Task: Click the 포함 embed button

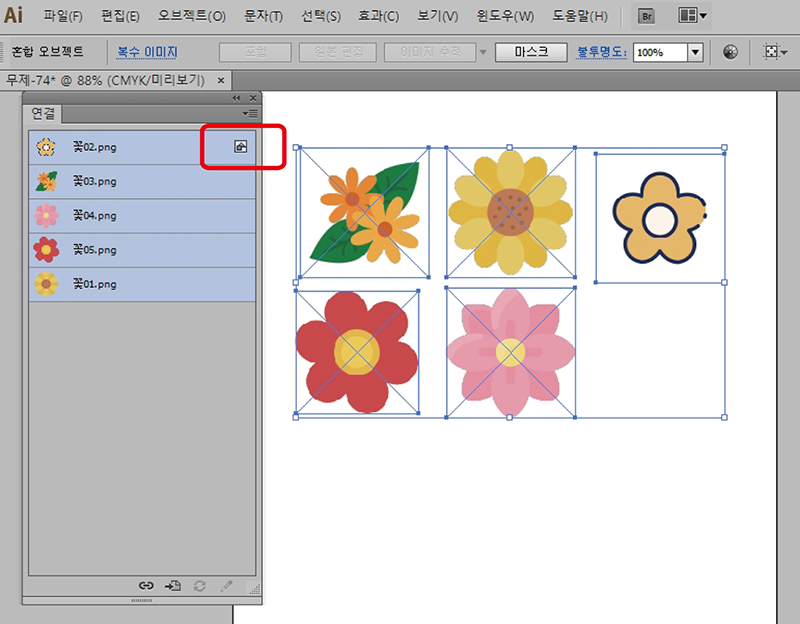Action: (x=256, y=52)
